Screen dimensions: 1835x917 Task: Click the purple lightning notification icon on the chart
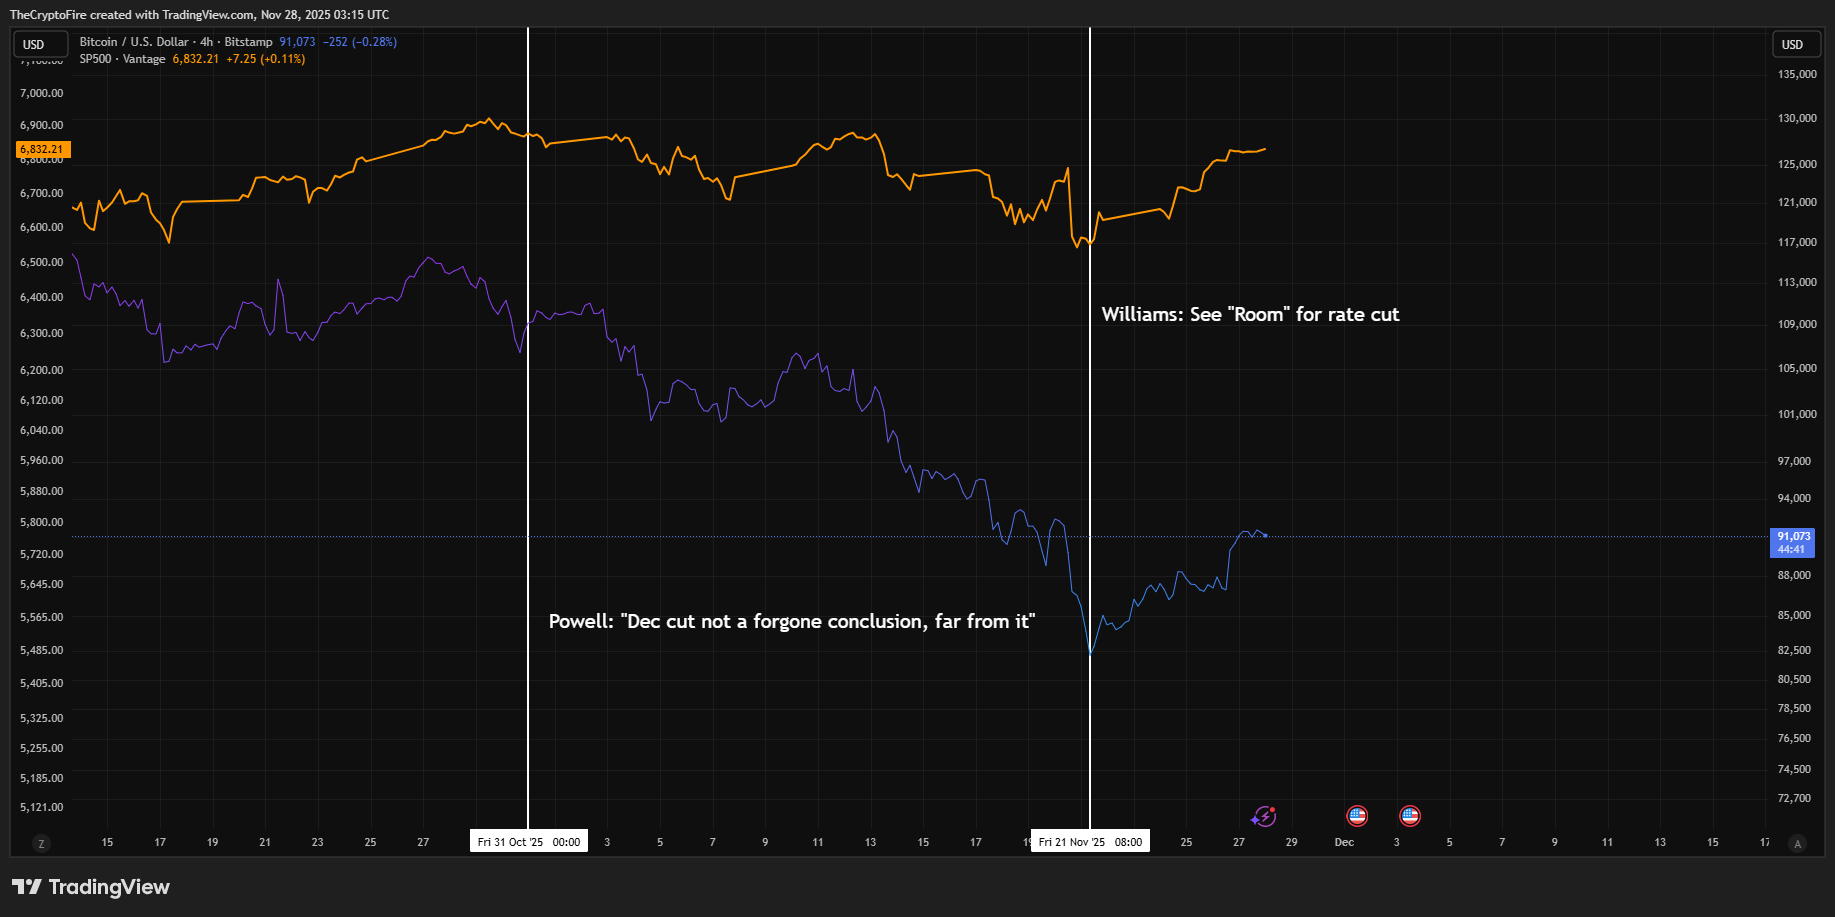[x=1265, y=816]
